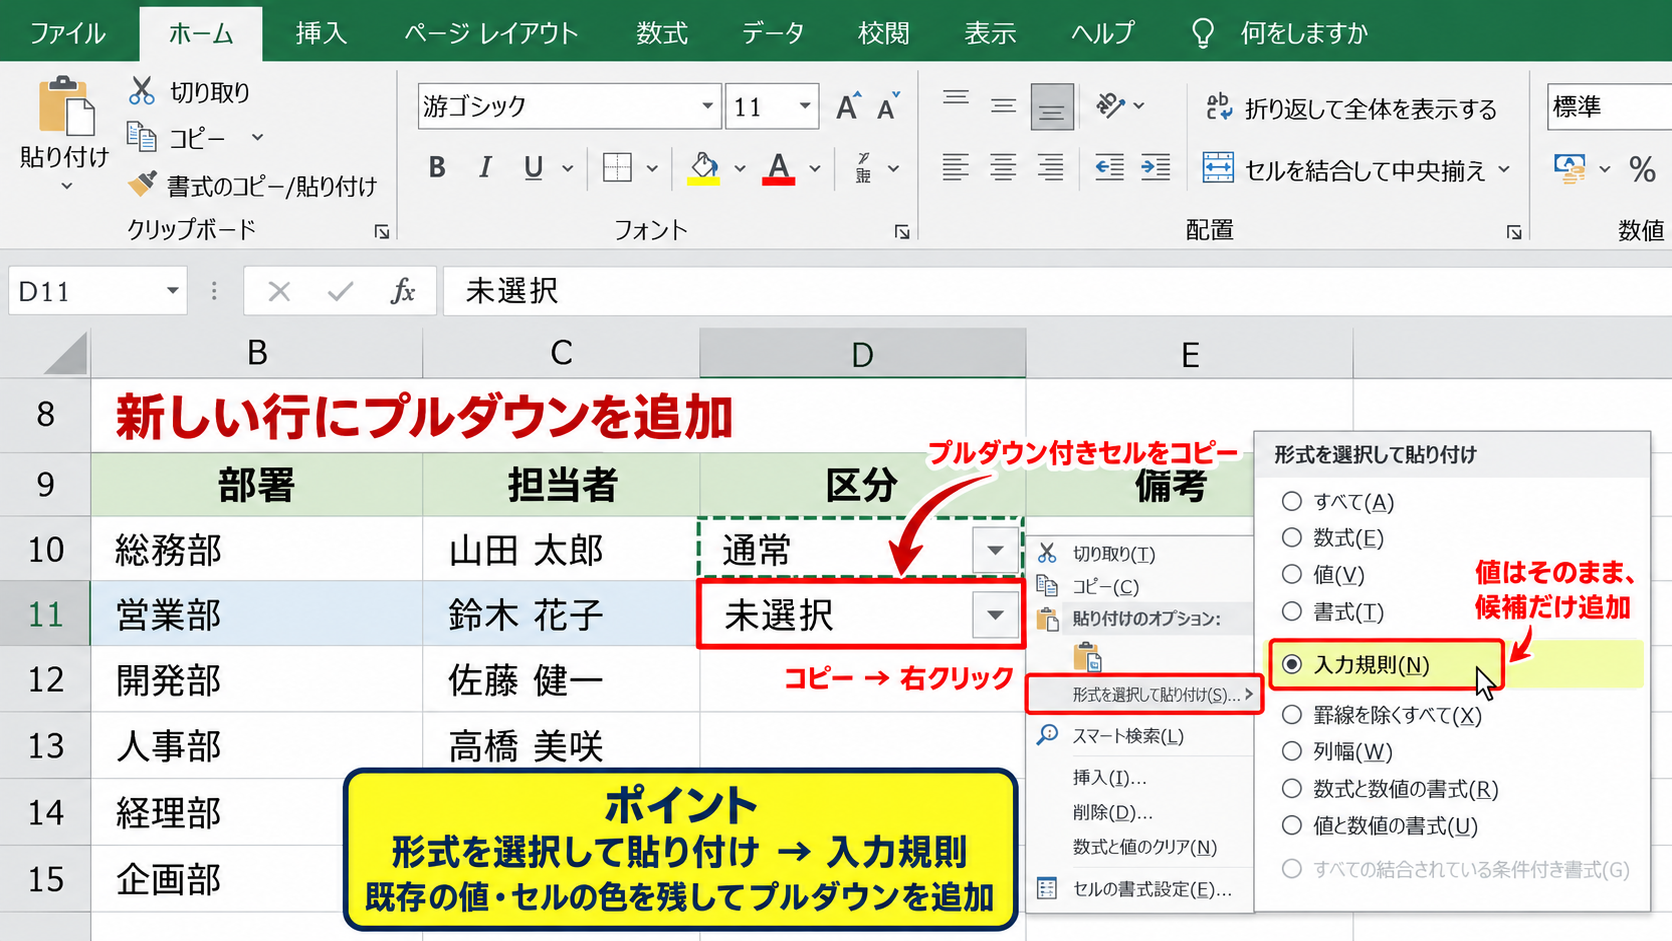Screen dimensions: 1672x941
Task: Open the 挿入 ribbon tab
Action: coord(321,33)
